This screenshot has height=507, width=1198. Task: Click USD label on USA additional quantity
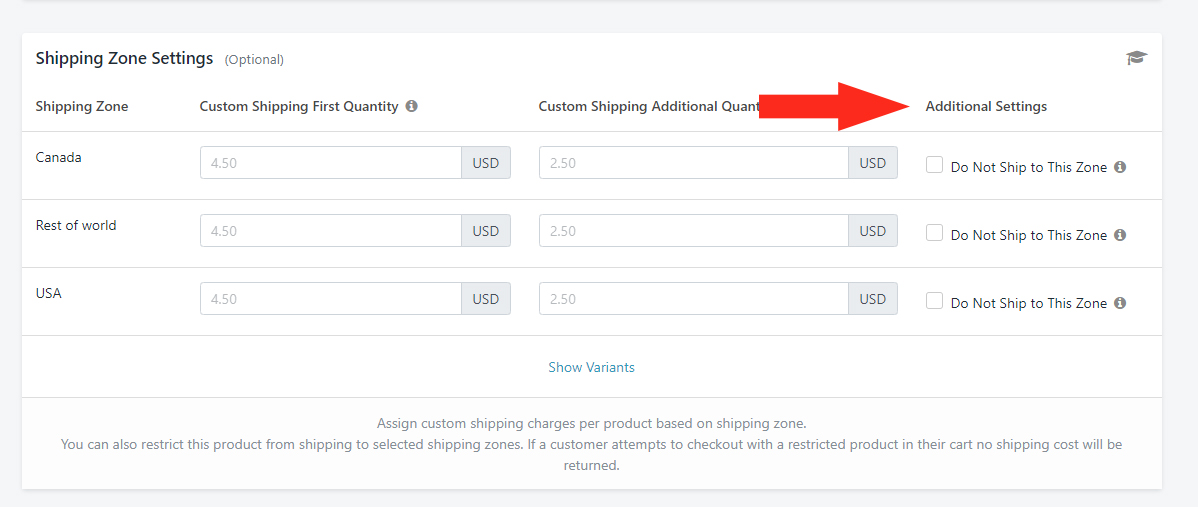tap(873, 299)
